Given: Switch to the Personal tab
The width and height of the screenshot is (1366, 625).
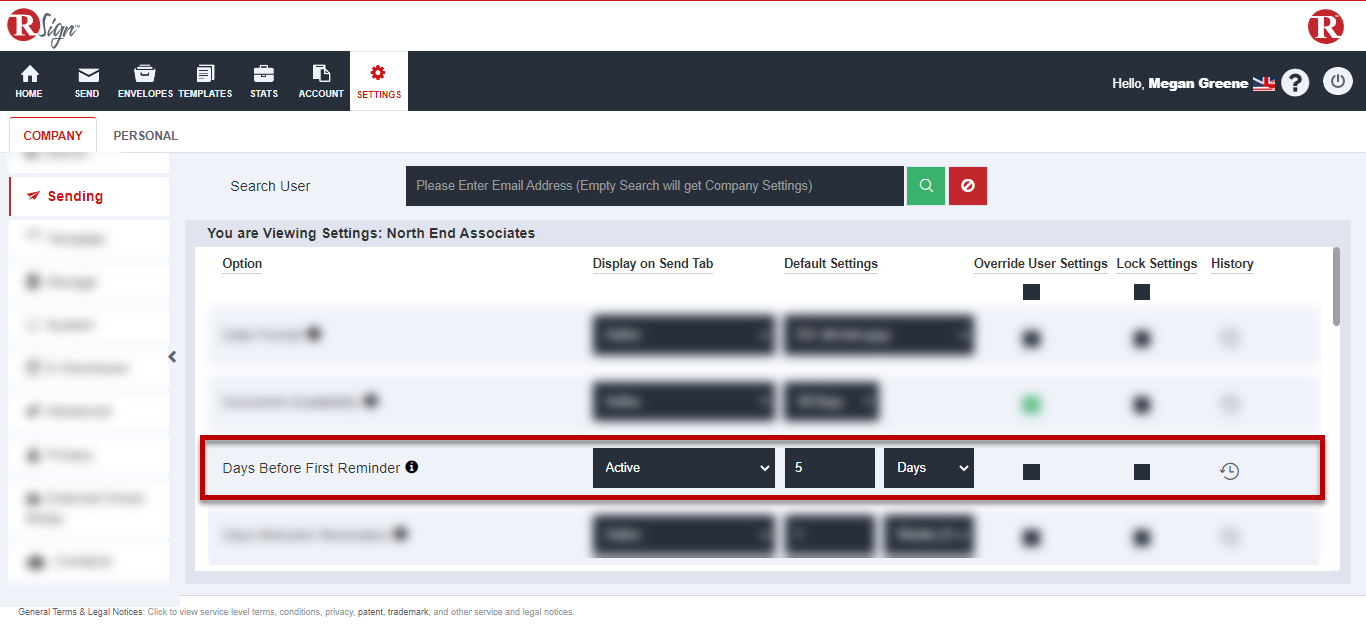Looking at the screenshot, I should pyautogui.click(x=145, y=136).
